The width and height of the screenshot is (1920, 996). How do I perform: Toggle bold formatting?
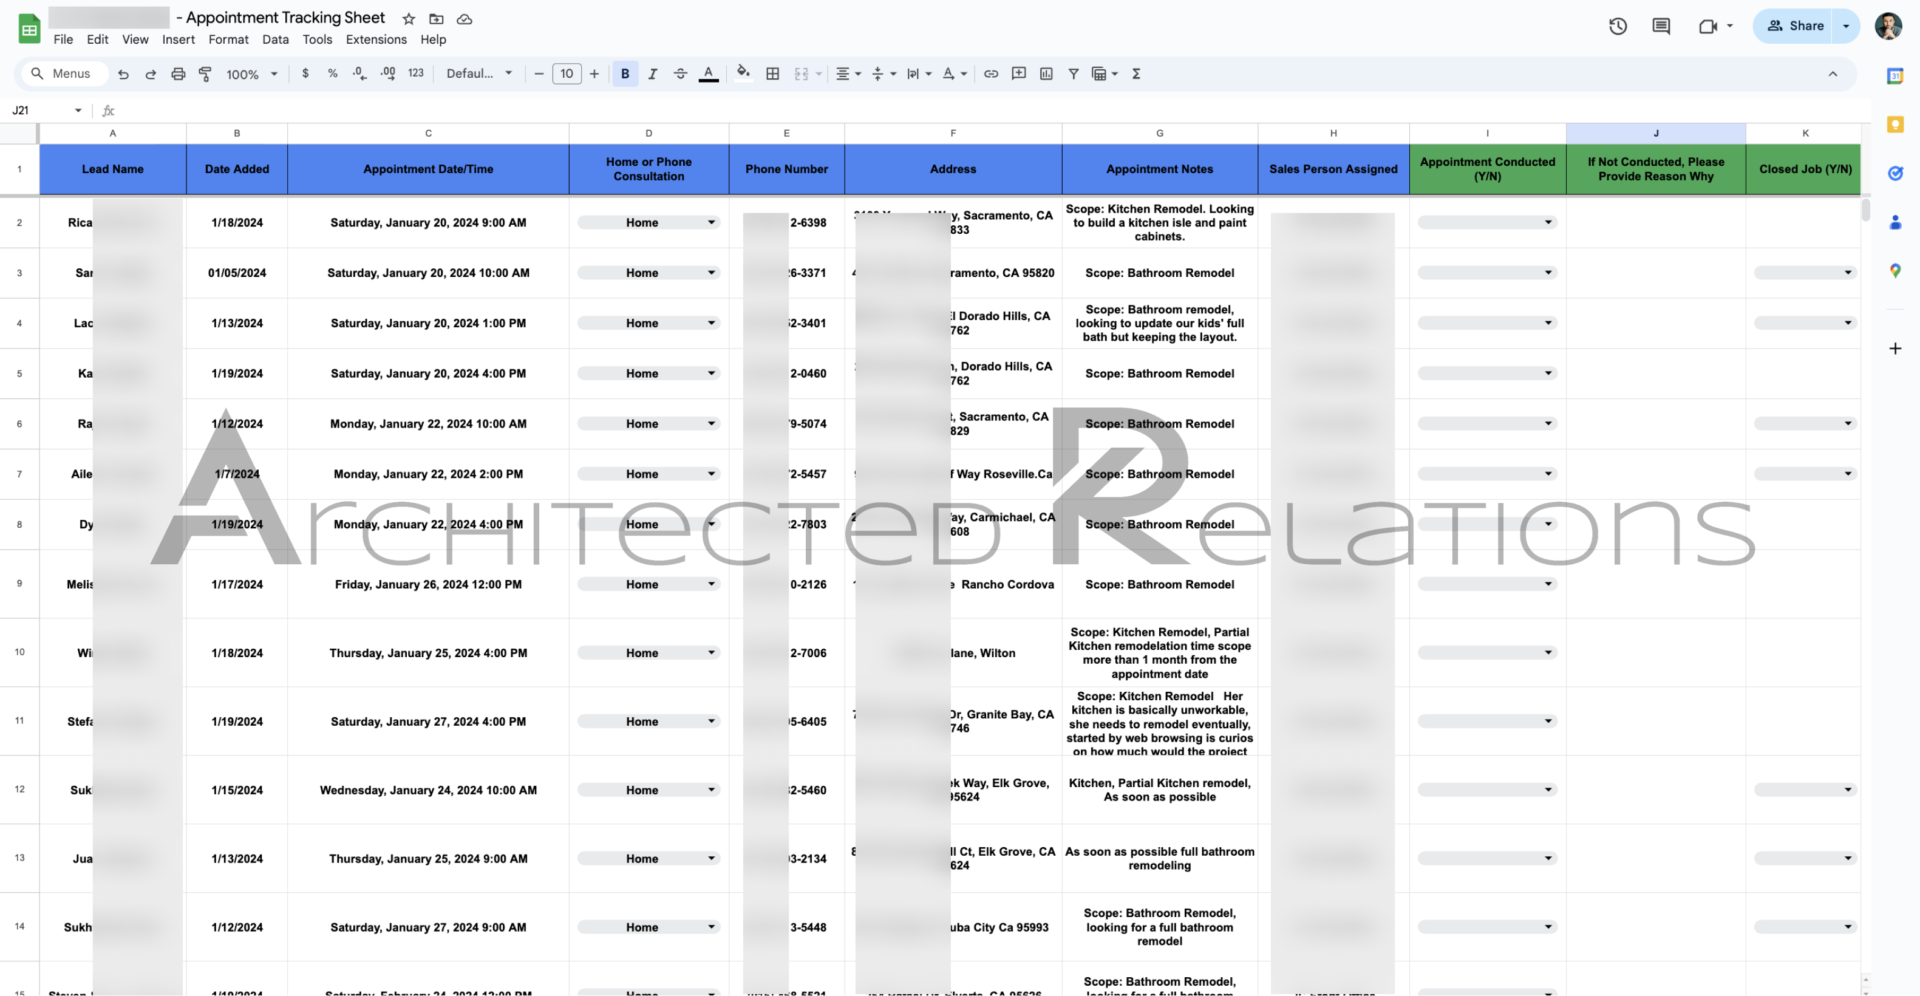(625, 74)
